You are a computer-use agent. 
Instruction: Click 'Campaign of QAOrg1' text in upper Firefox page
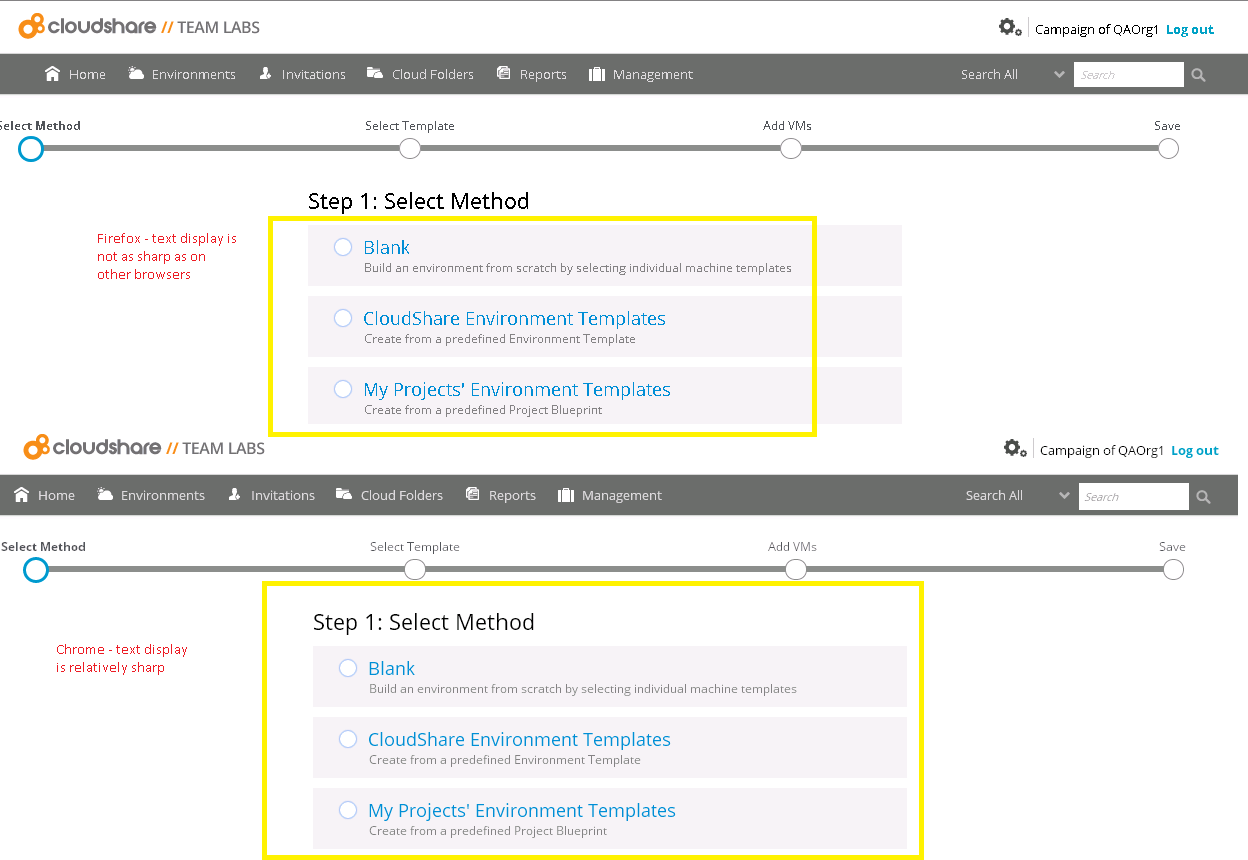click(1097, 30)
